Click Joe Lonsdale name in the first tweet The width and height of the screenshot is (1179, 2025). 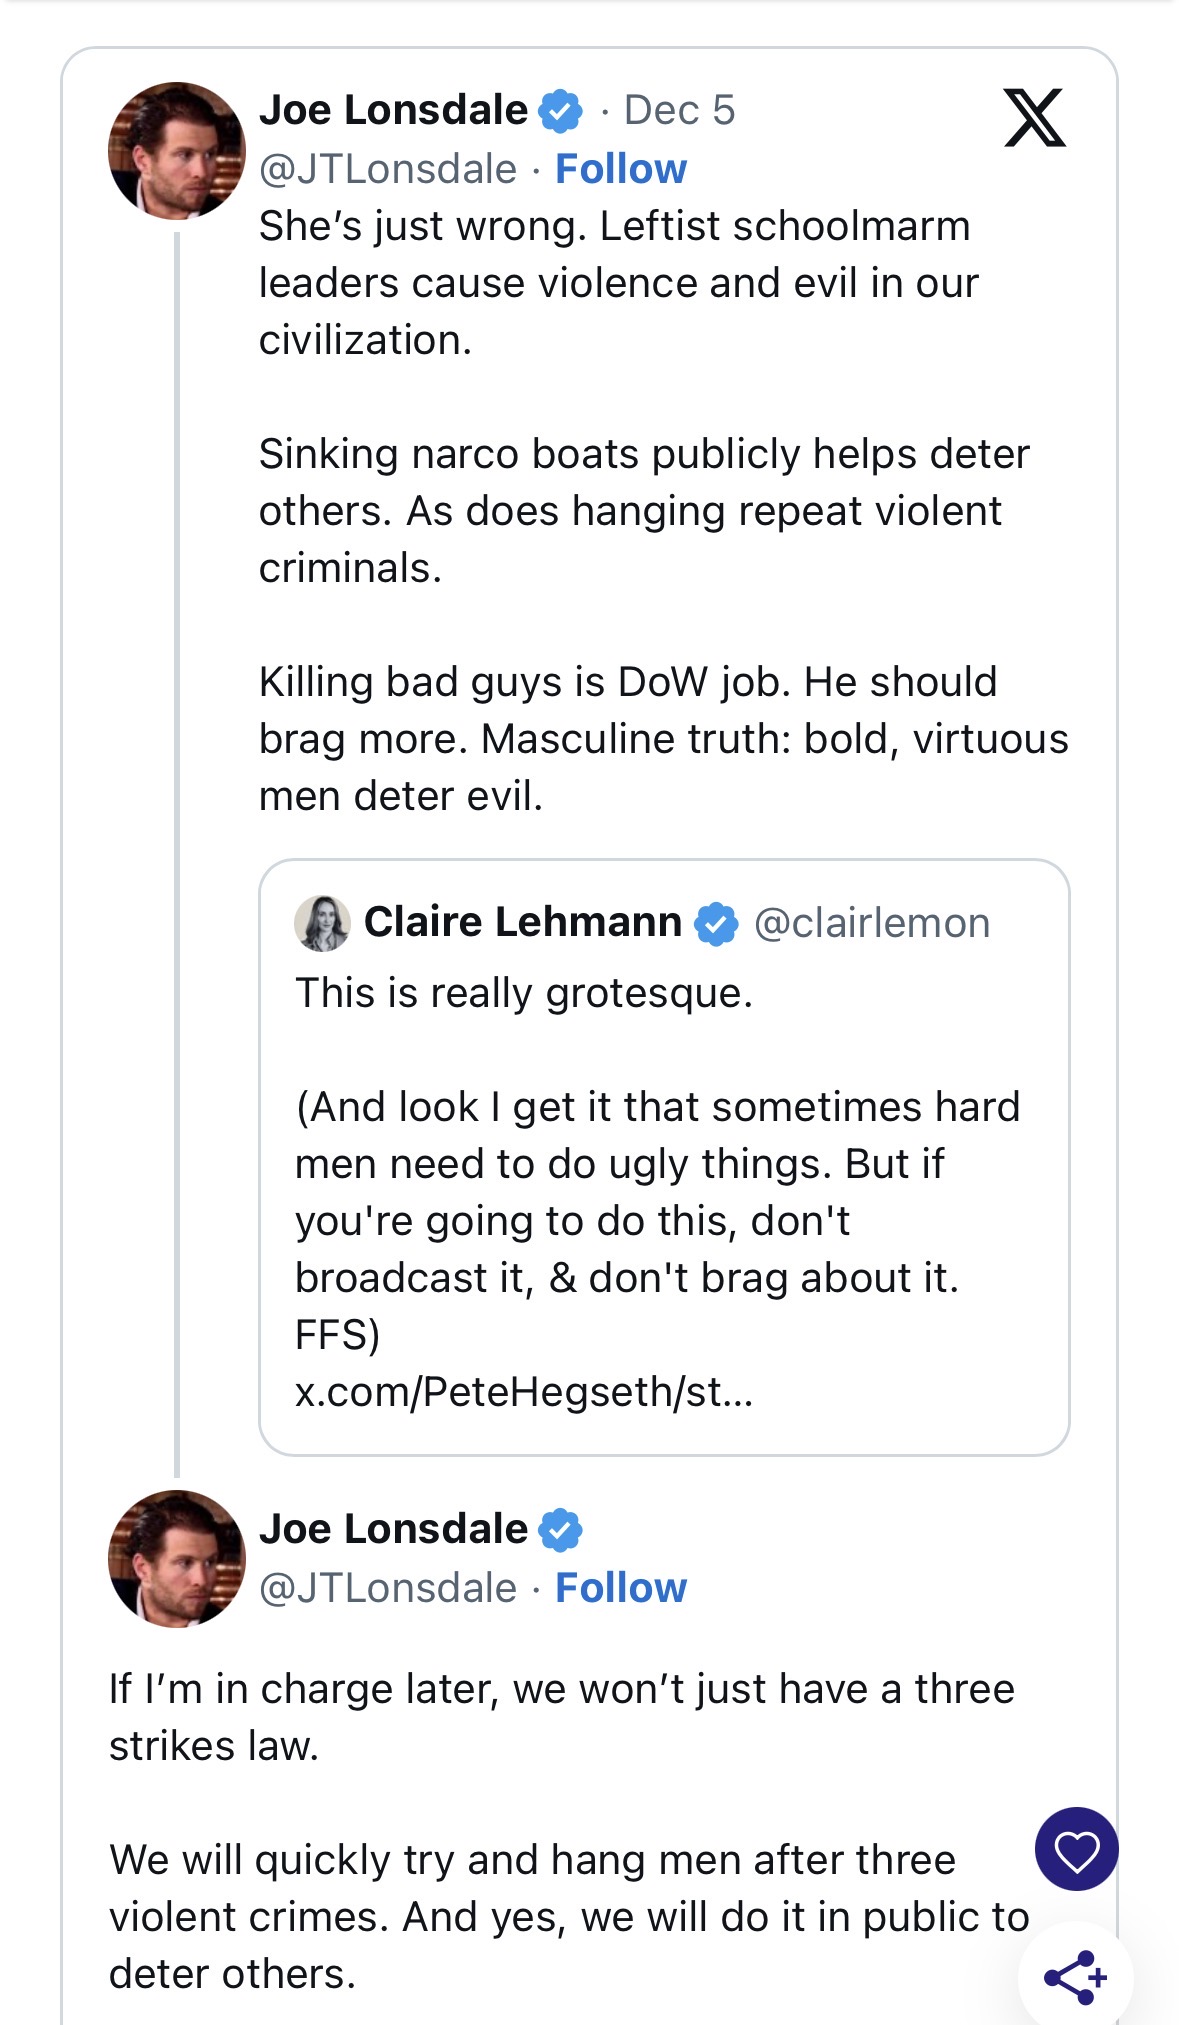point(393,110)
